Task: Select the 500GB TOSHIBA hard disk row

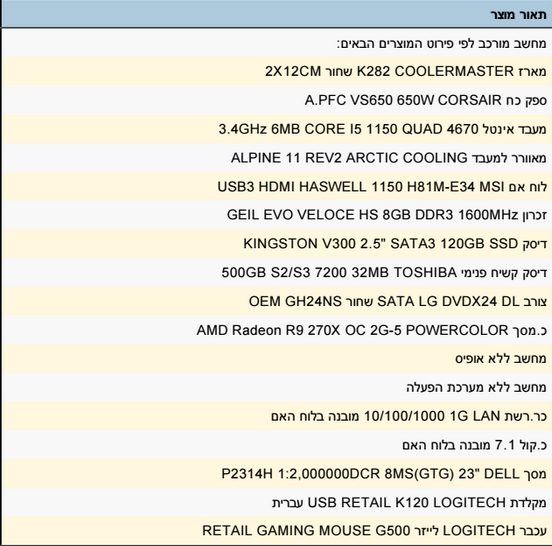Action: pos(277,272)
